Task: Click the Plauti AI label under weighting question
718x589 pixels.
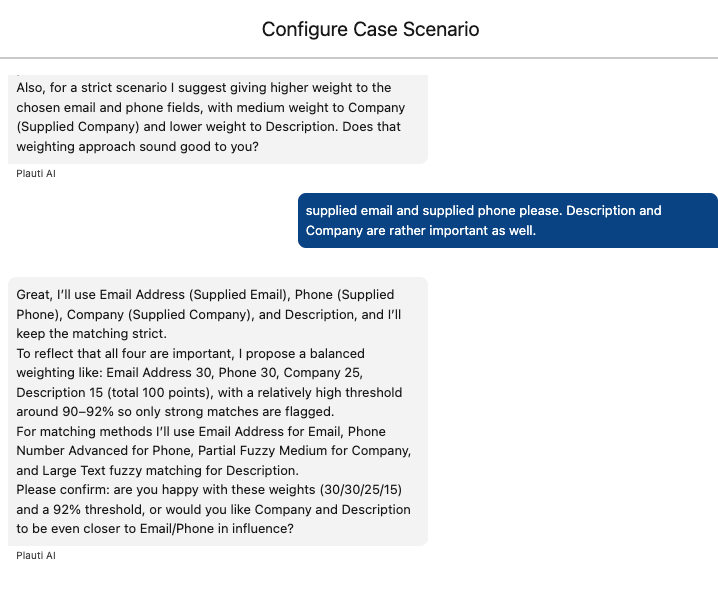Action: tap(36, 174)
